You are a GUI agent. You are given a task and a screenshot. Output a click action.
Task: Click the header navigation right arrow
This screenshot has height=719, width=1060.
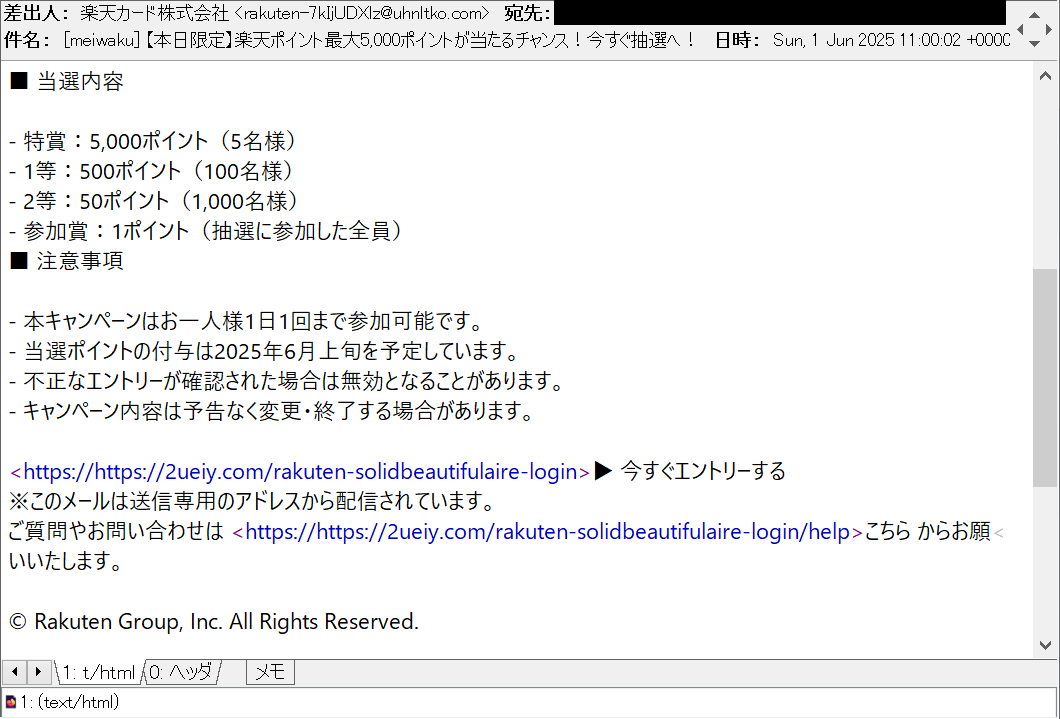coord(1049,29)
